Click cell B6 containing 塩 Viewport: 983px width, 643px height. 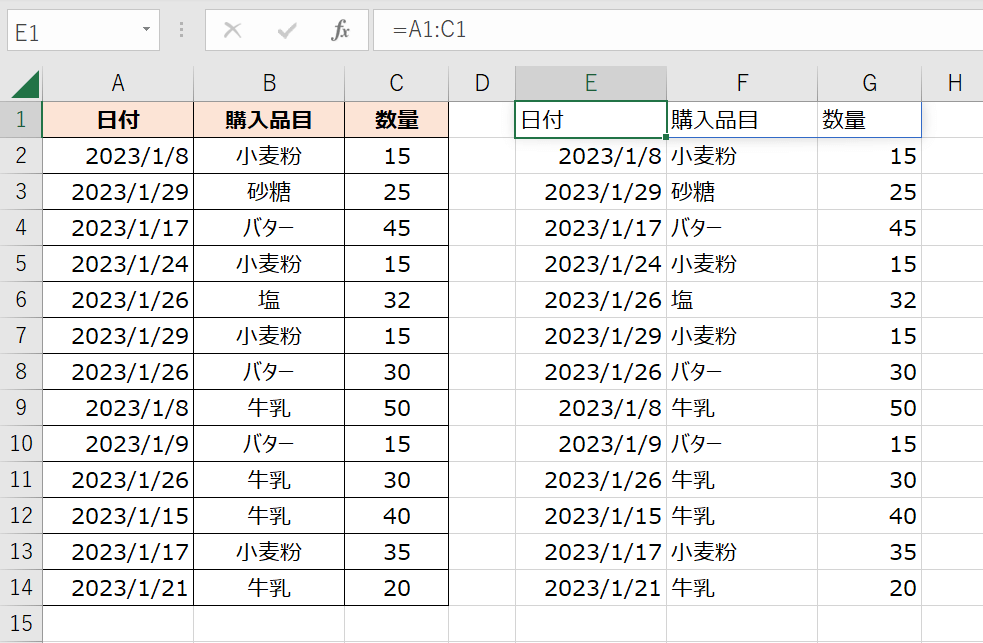[x=269, y=300]
